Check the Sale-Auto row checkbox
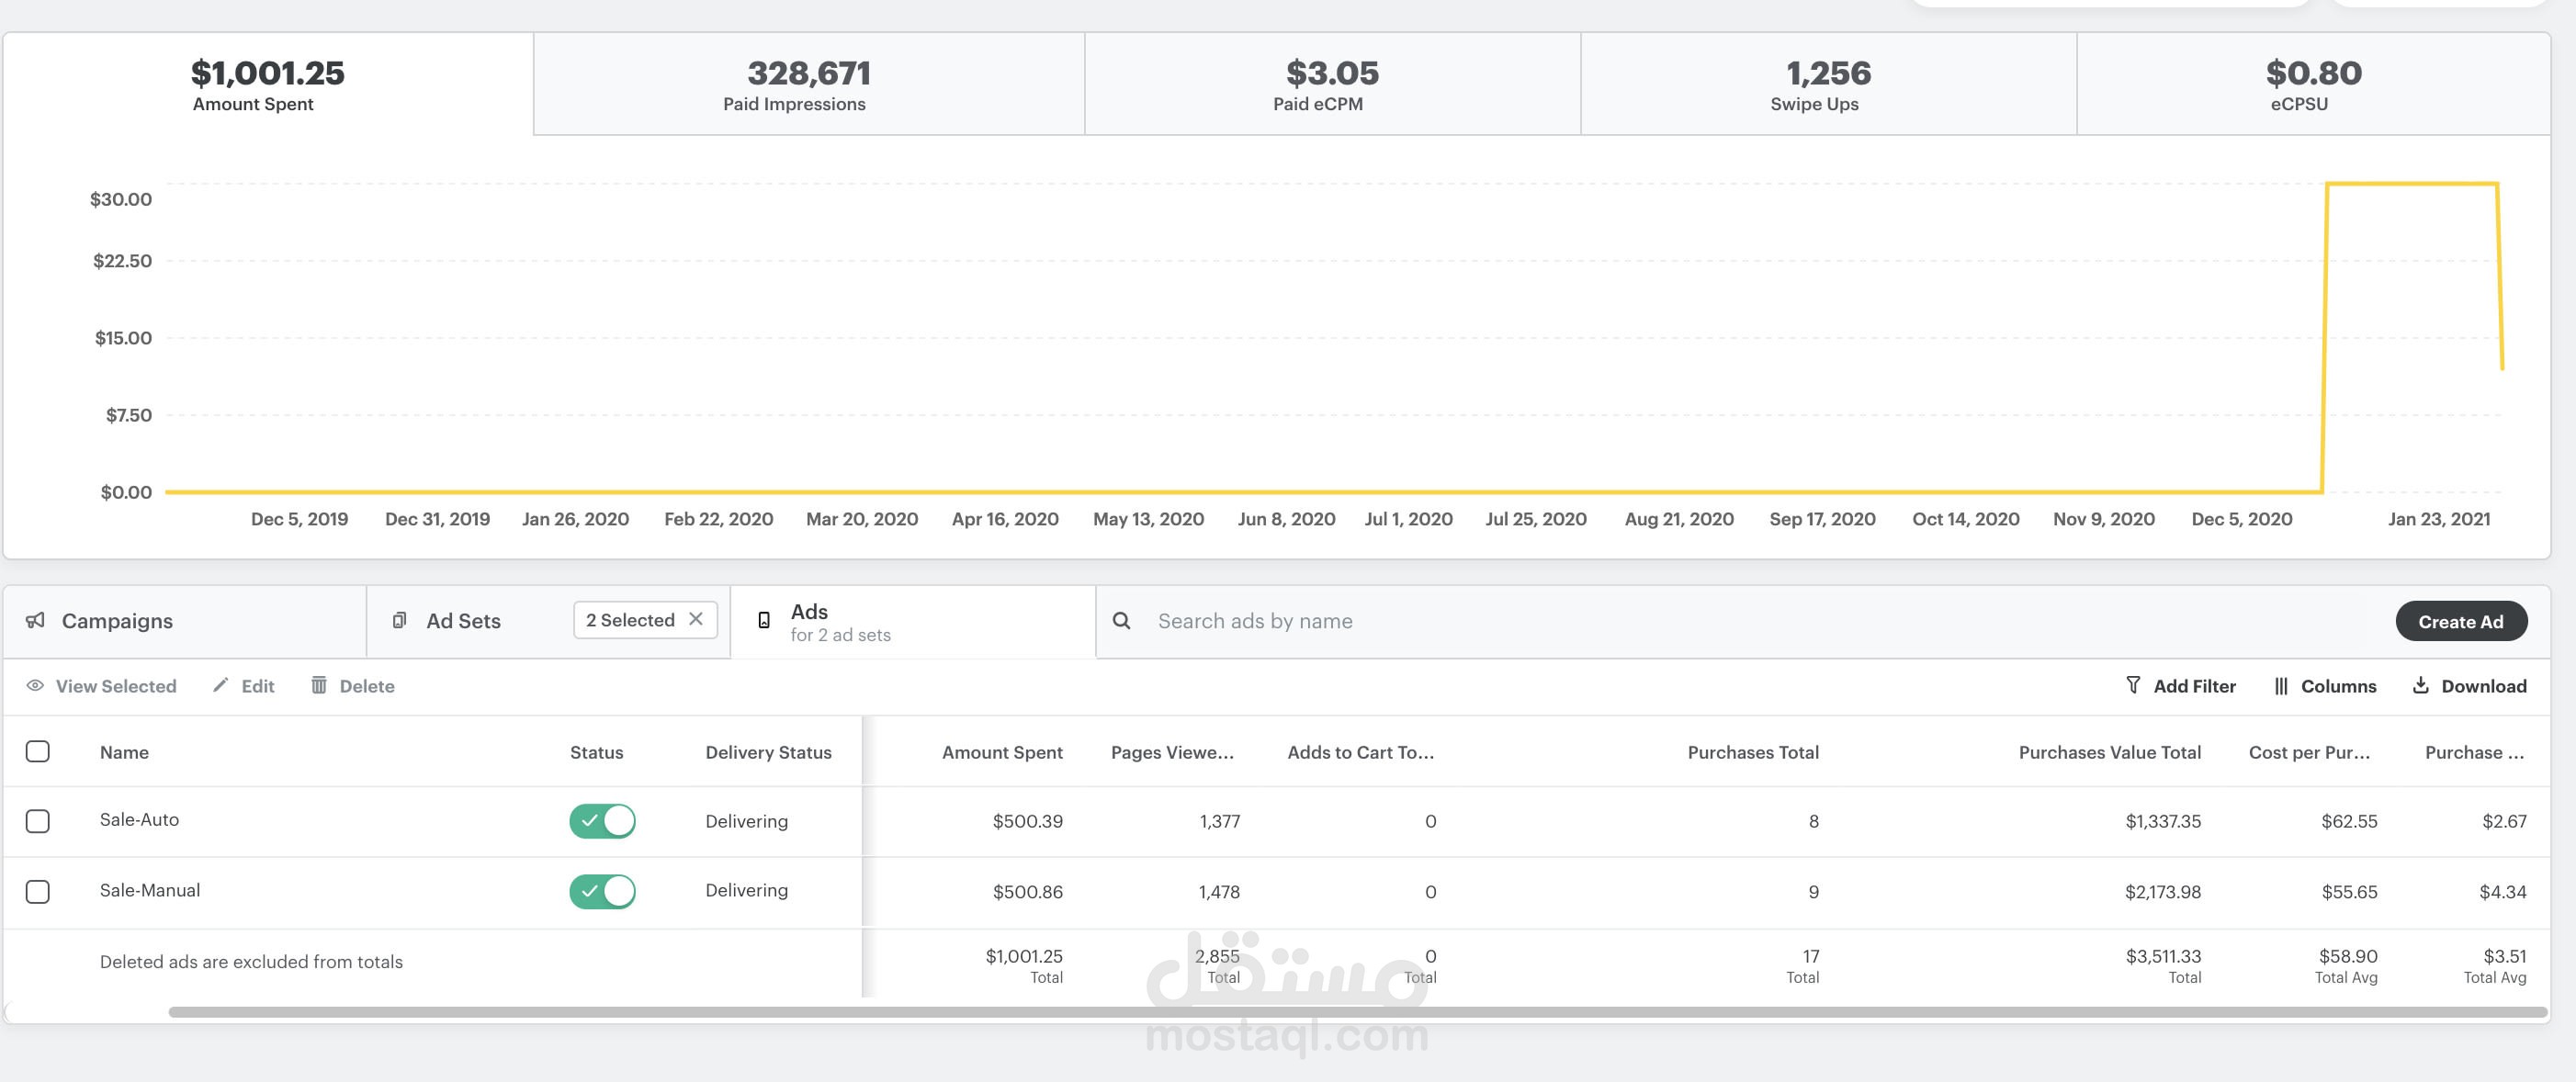 38,821
